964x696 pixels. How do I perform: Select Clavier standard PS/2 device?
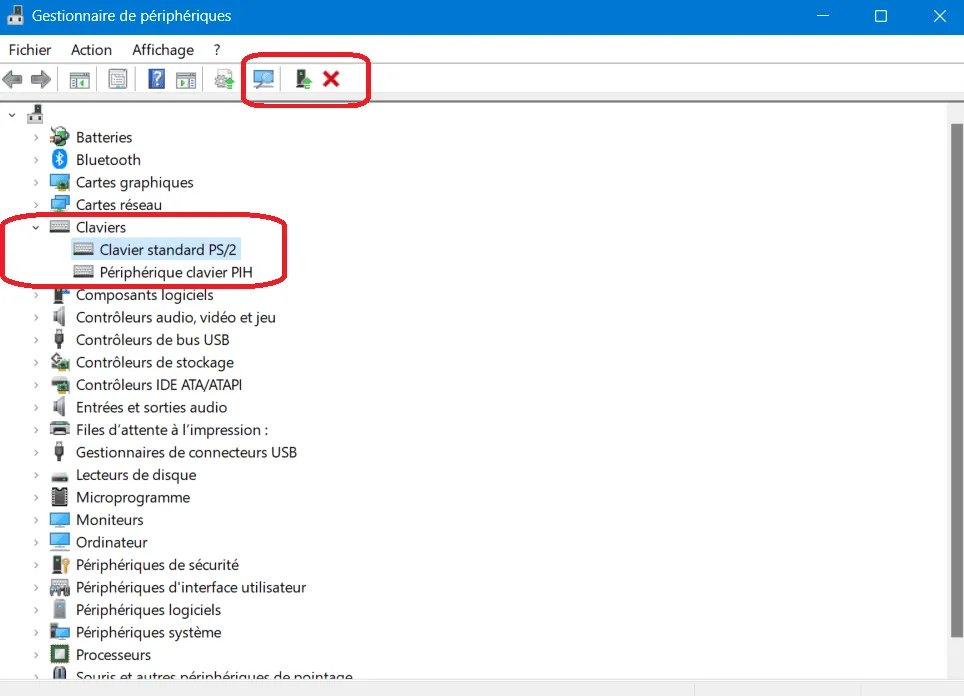tap(168, 250)
